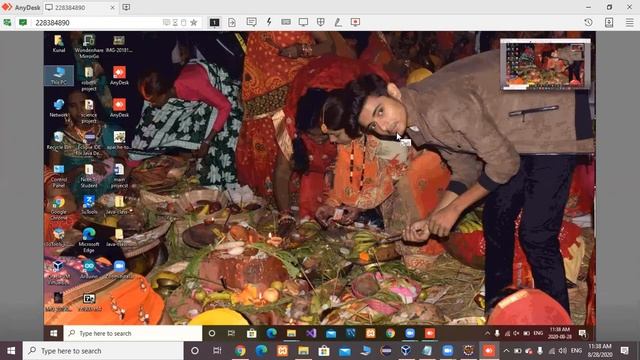Open remote notification center icon
The height and width of the screenshot is (360, 640).
583,333
